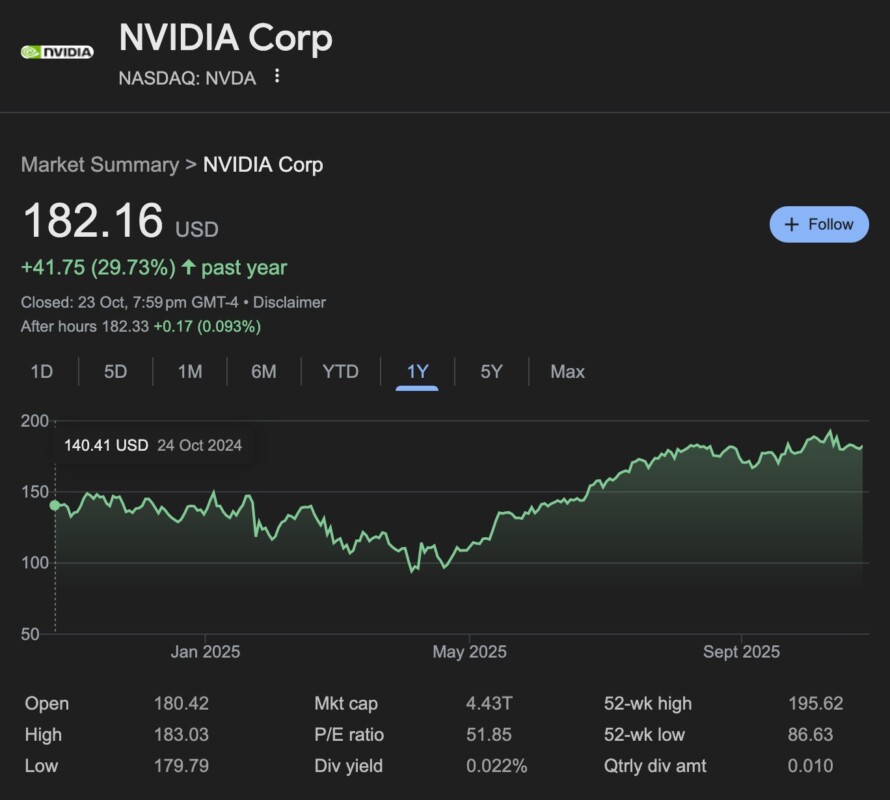Show the 5Y chart range
The width and height of the screenshot is (890, 800).
coord(491,371)
